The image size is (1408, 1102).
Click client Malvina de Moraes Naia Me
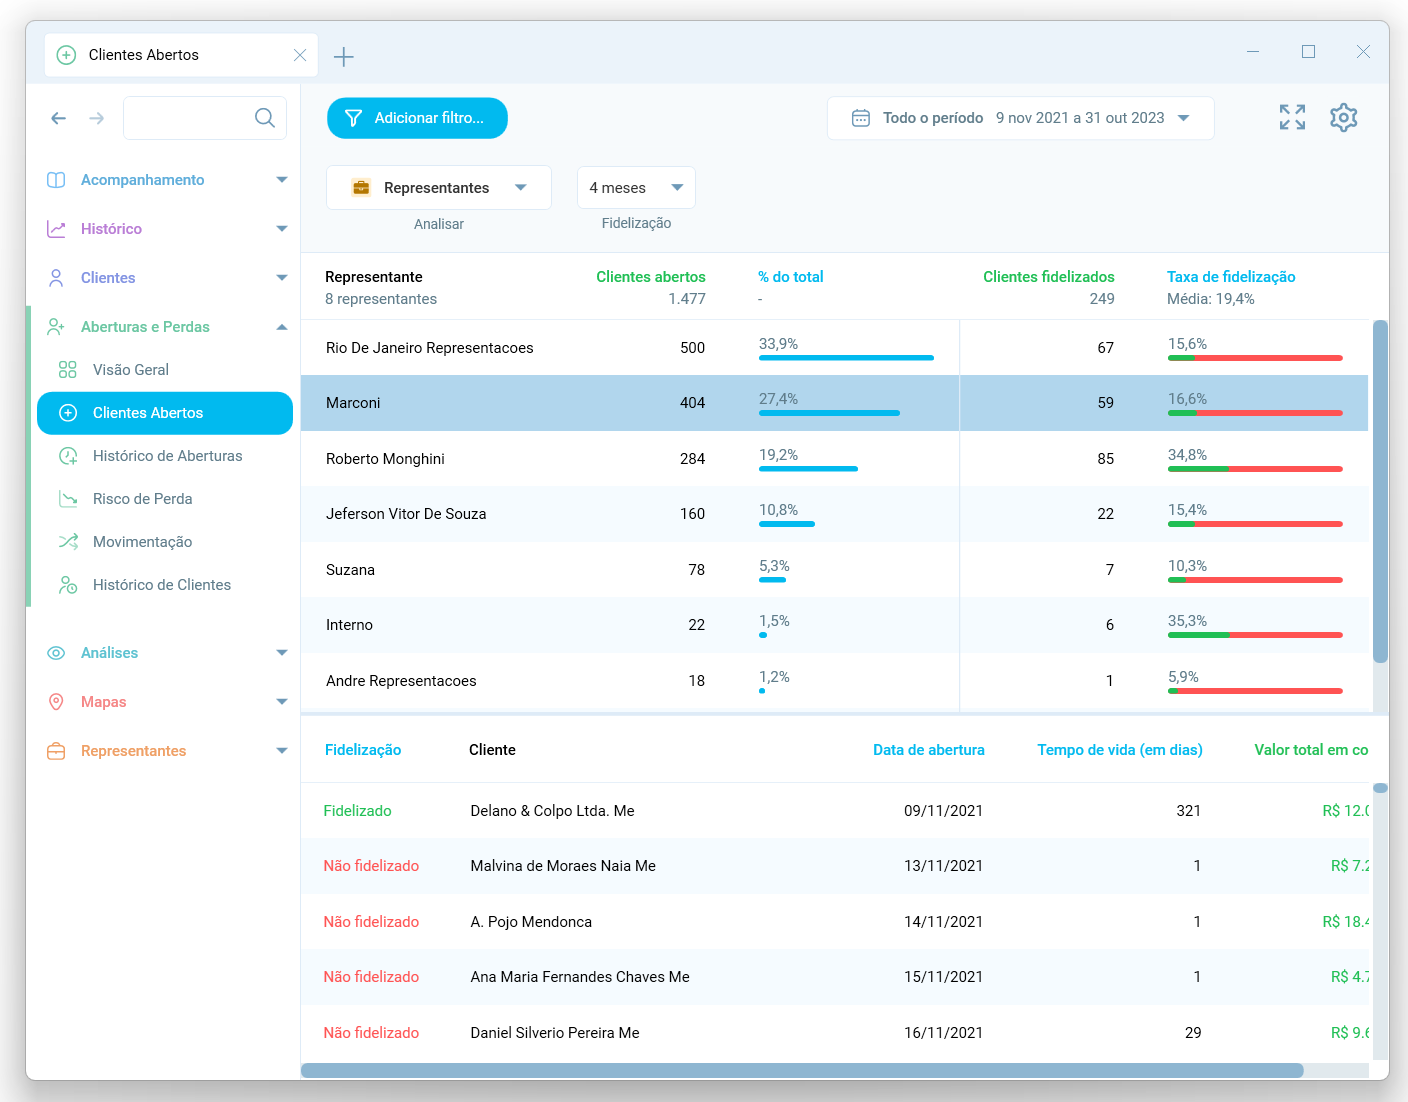click(x=563, y=866)
